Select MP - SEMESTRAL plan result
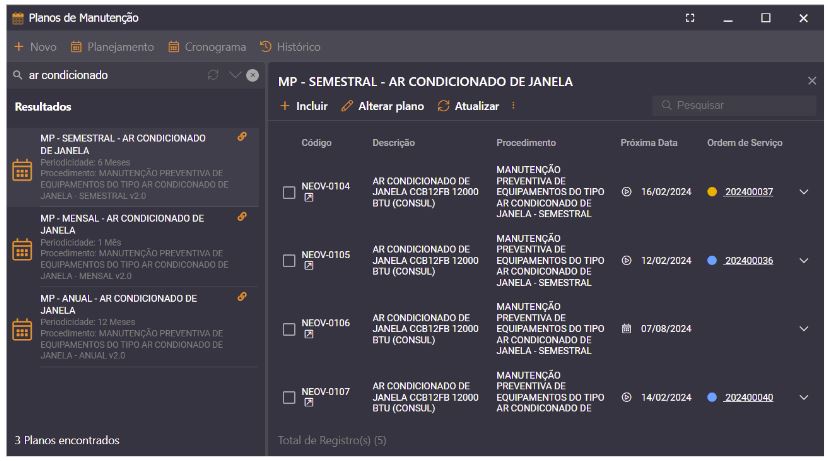This screenshot has width=828, height=461. (x=134, y=167)
